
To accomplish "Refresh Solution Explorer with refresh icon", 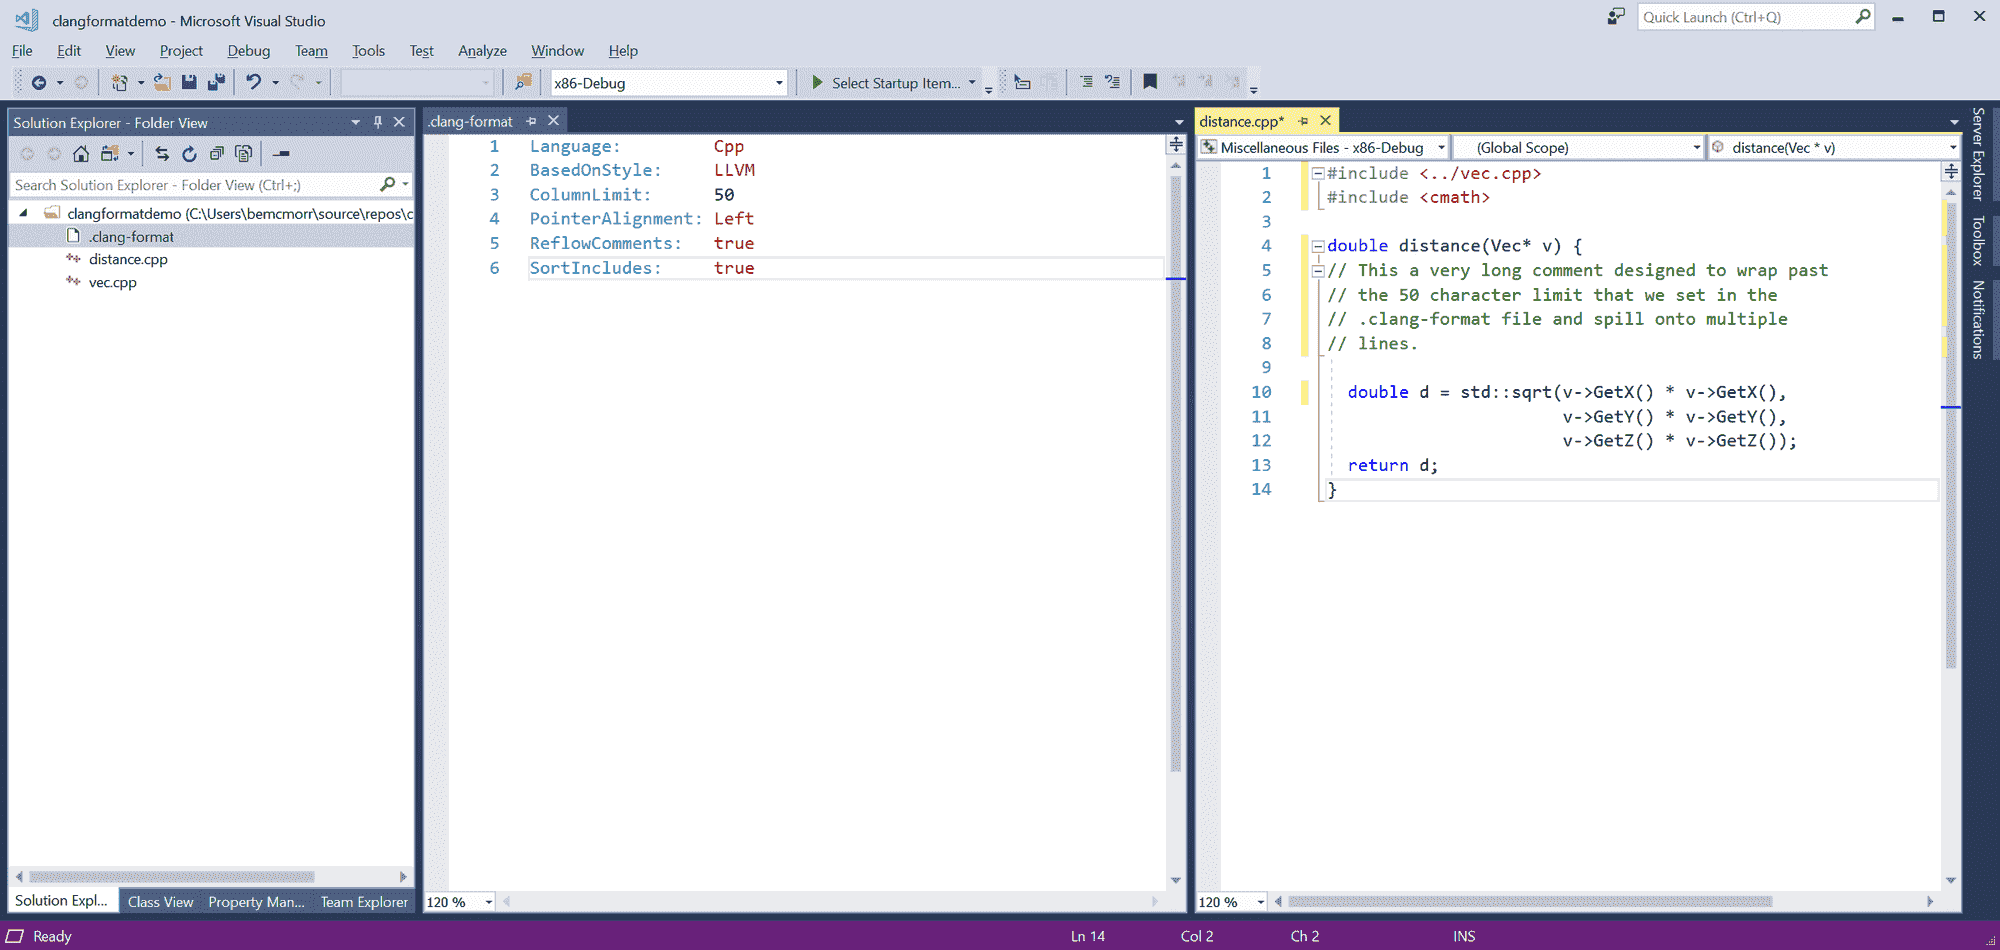I will pos(189,153).
